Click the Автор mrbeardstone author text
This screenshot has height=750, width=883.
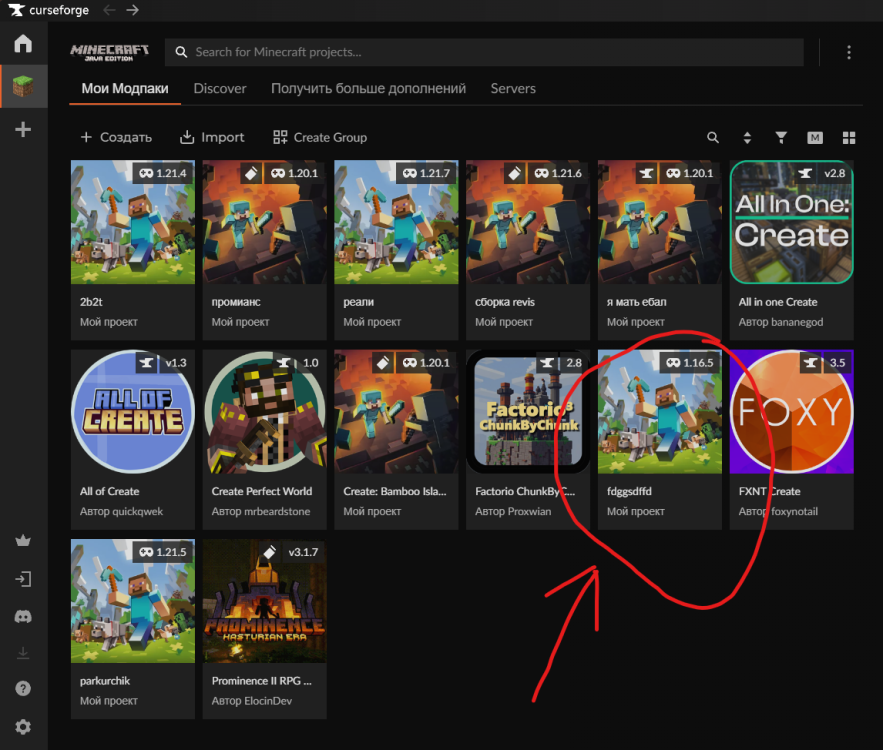(x=261, y=511)
